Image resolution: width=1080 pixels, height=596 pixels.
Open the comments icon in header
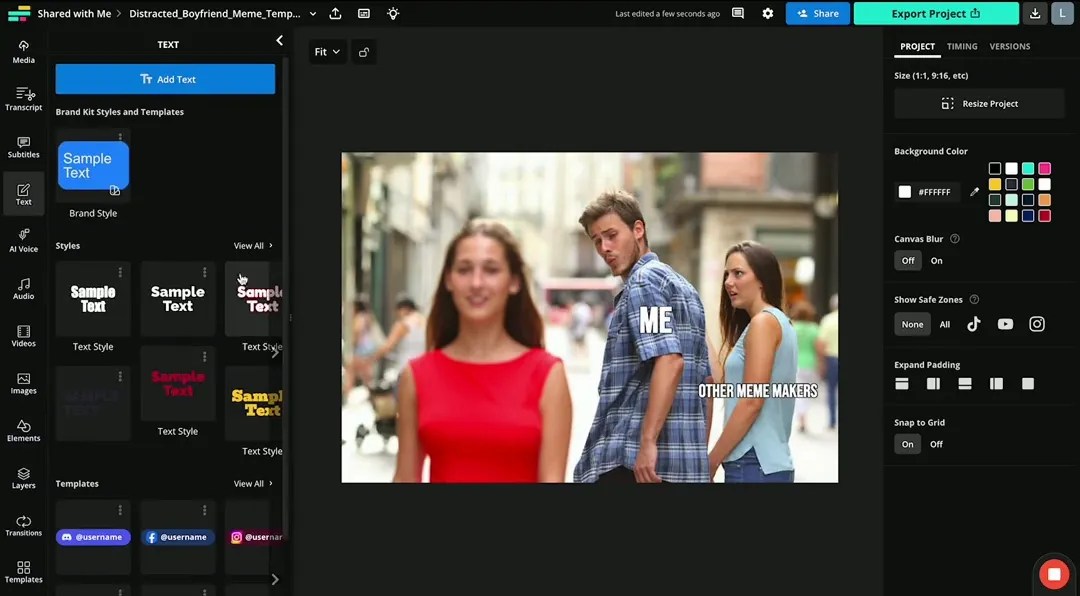(x=738, y=13)
